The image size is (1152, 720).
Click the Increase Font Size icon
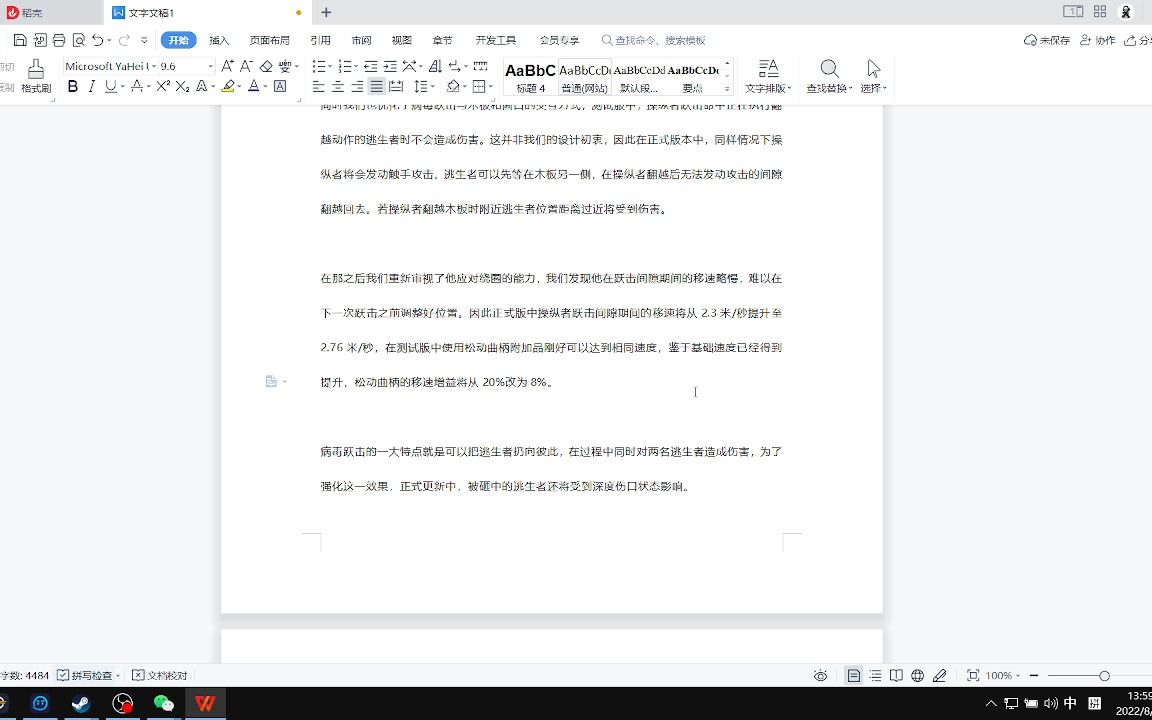coord(227,66)
